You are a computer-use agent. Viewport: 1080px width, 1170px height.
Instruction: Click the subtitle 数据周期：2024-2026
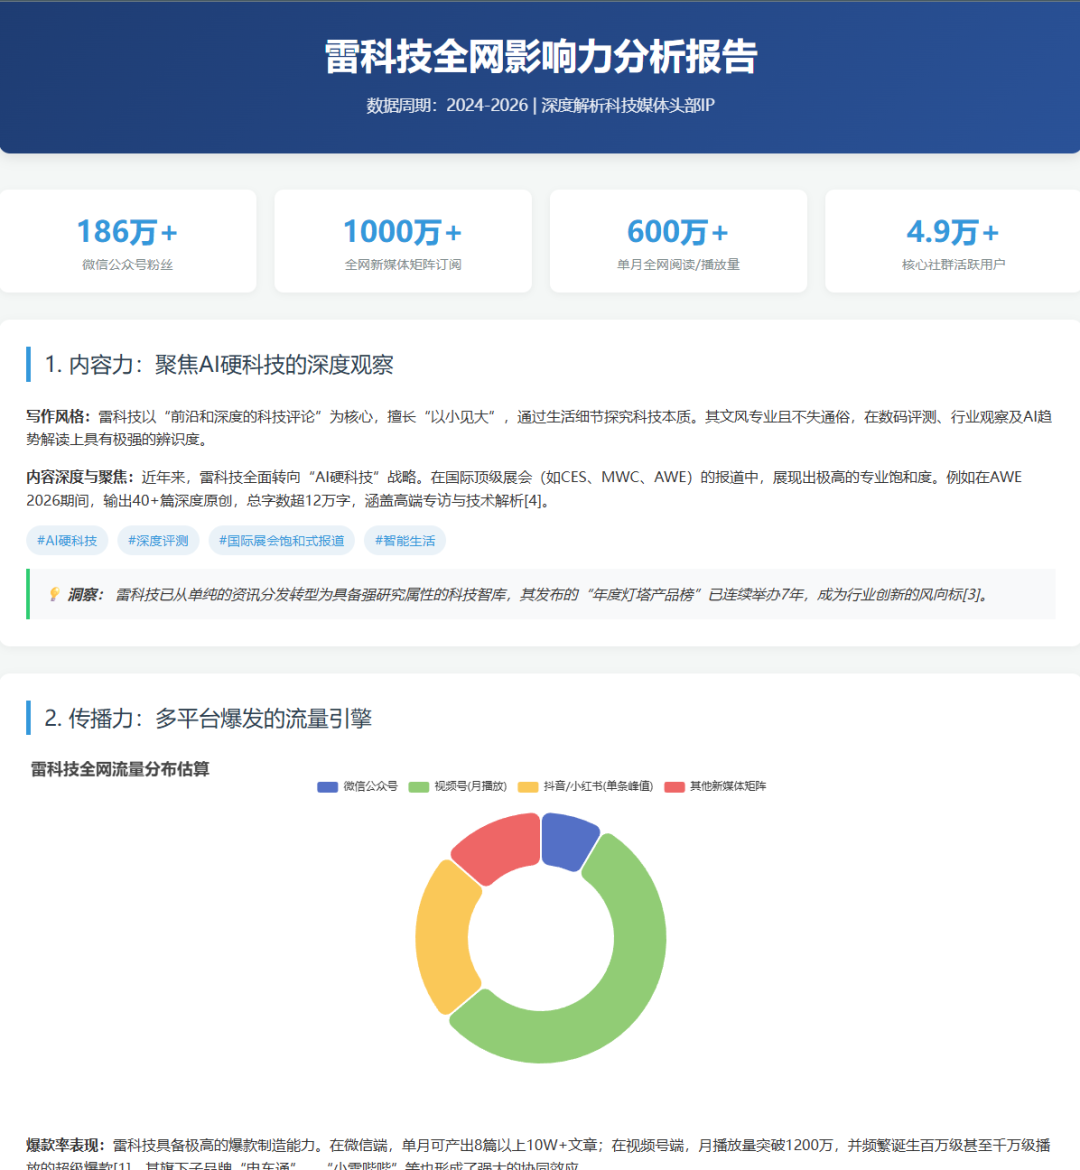pyautogui.click(x=447, y=105)
